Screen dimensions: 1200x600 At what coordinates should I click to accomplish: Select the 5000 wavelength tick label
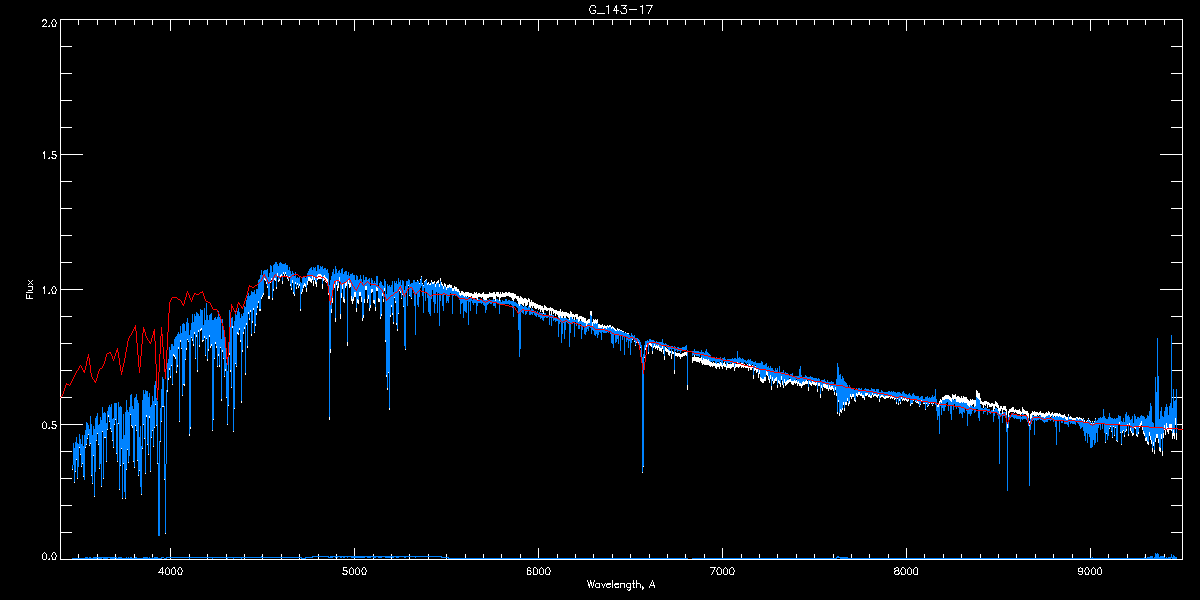tap(354, 571)
